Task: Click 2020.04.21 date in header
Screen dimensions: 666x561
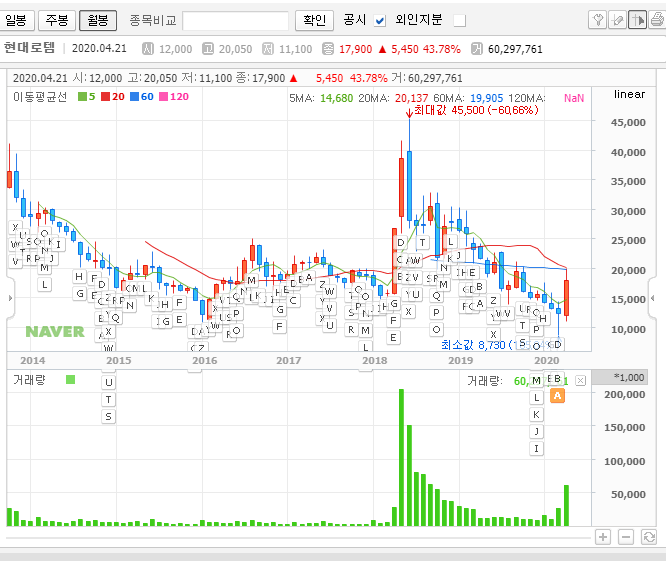Action: (x=99, y=48)
